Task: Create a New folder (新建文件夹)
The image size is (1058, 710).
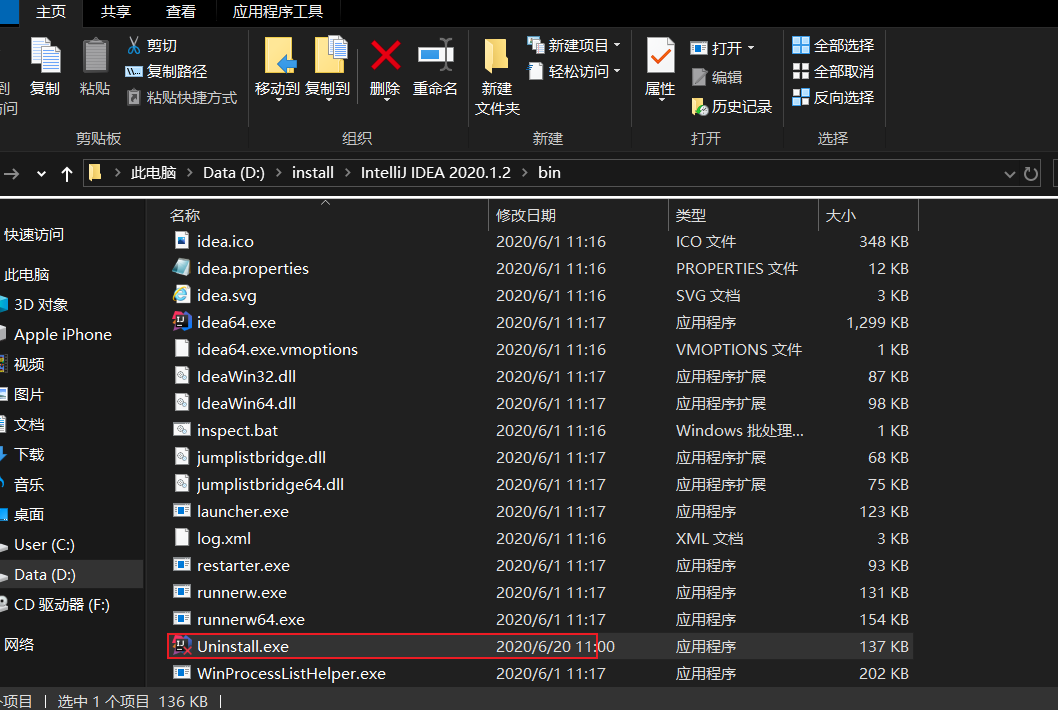Action: 497,77
